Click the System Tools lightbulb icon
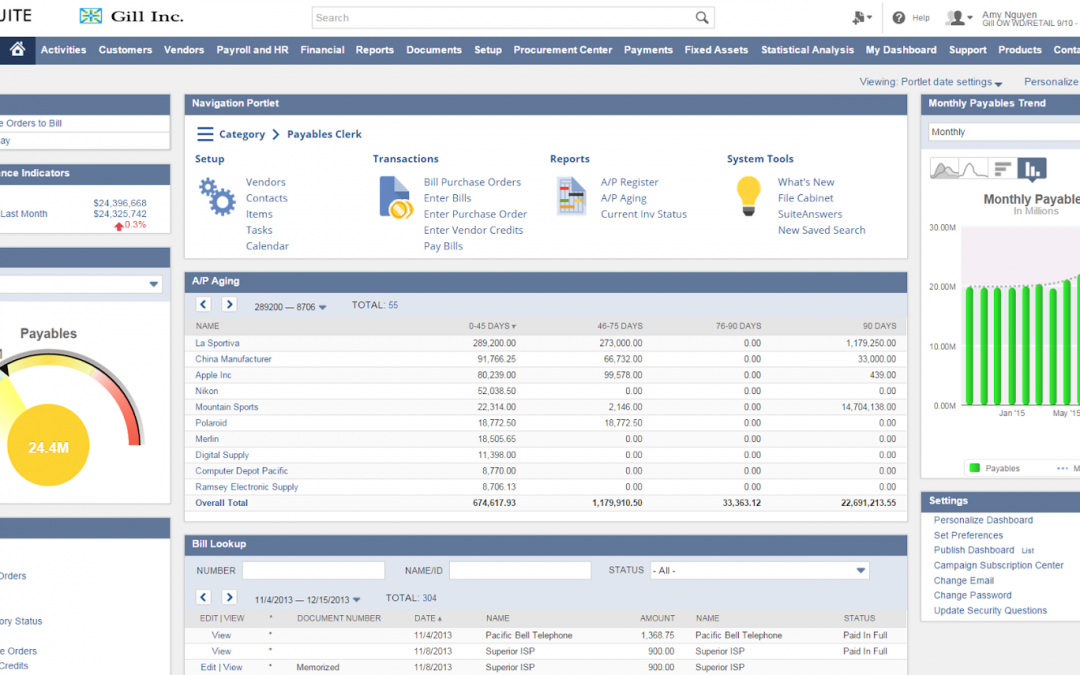Viewport: 1080px width, 675px height. (749, 196)
